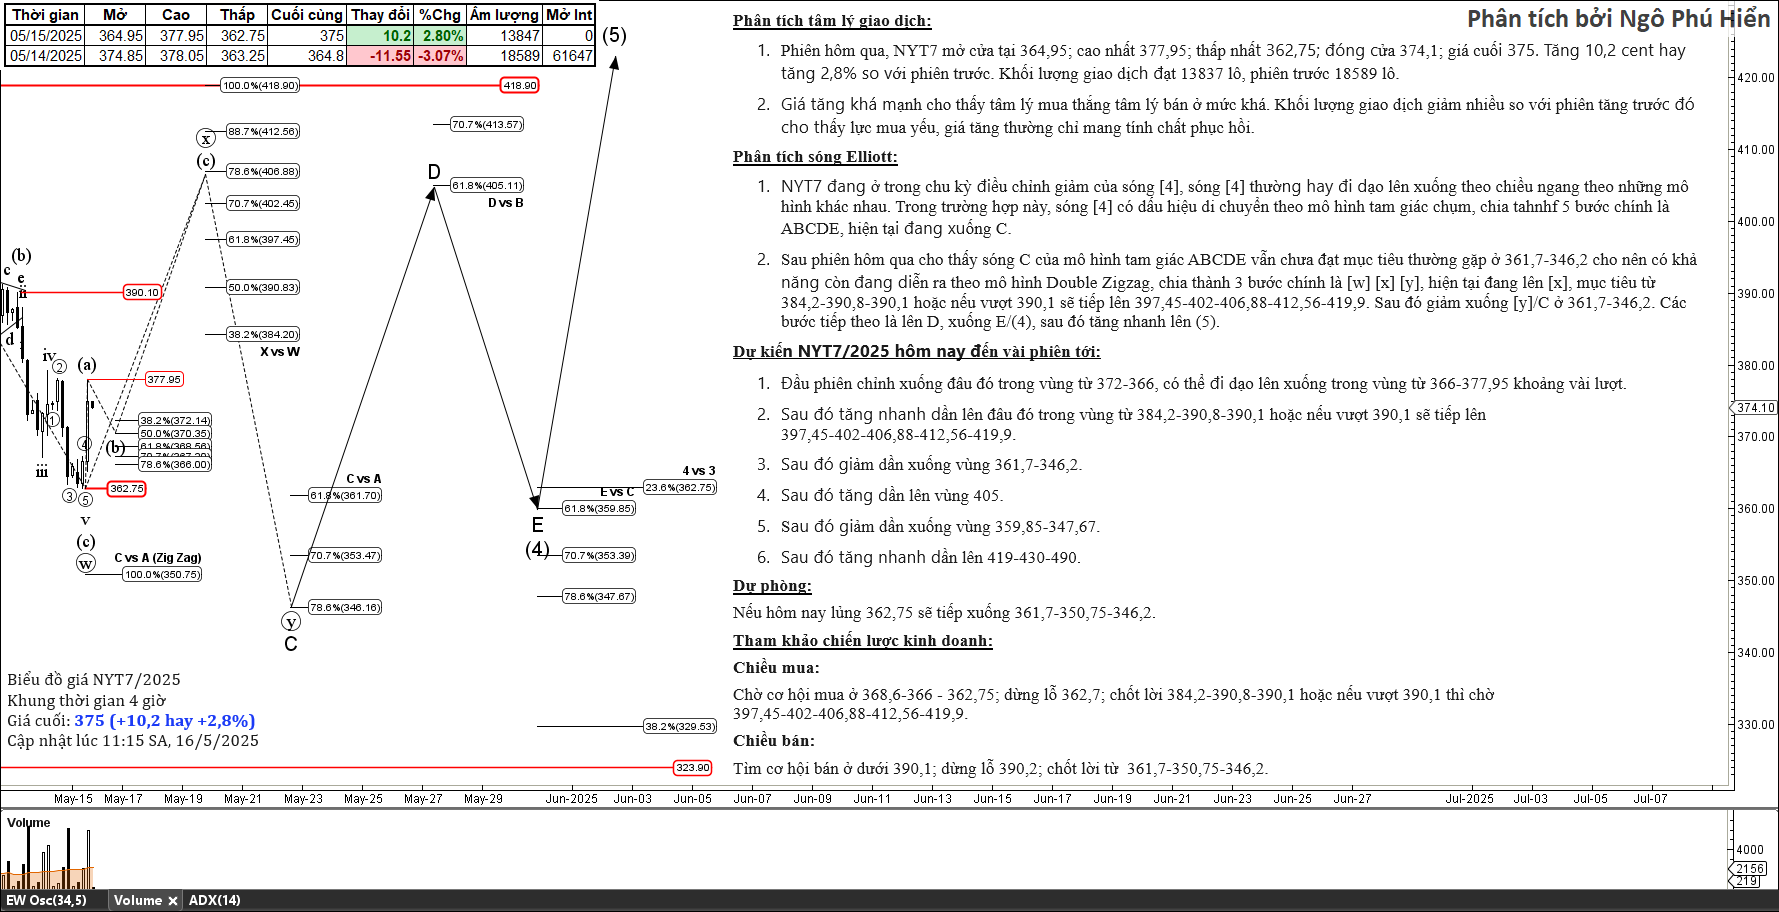Screen dimensions: 1779x912
Task: Click the 10.2 green Thay đổi cell
Action: (380, 36)
